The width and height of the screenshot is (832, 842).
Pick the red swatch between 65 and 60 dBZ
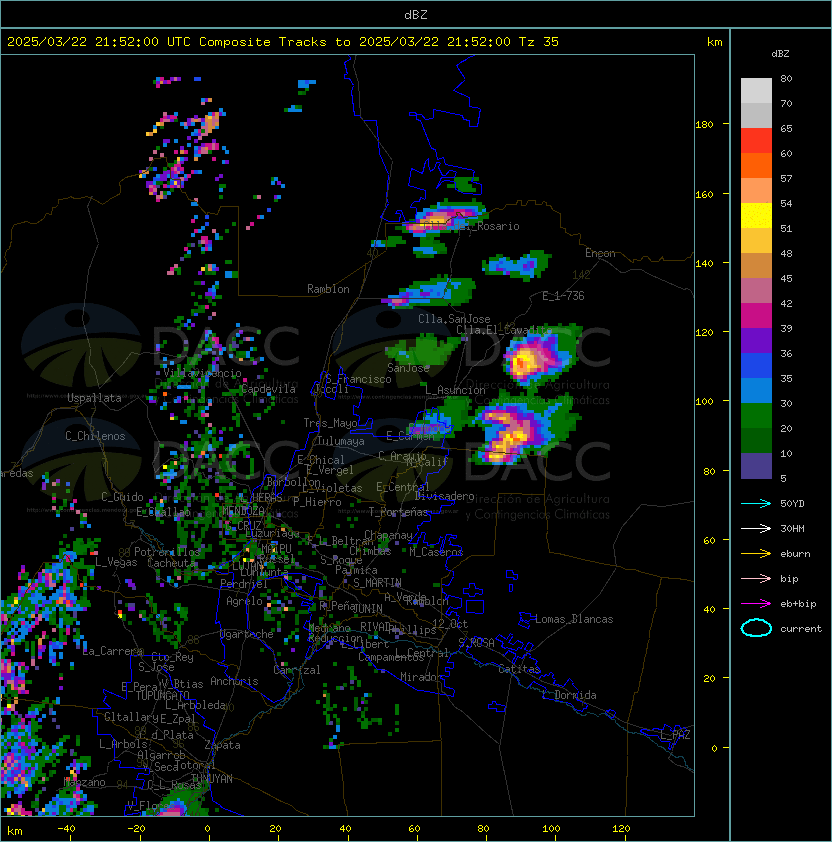click(756, 141)
